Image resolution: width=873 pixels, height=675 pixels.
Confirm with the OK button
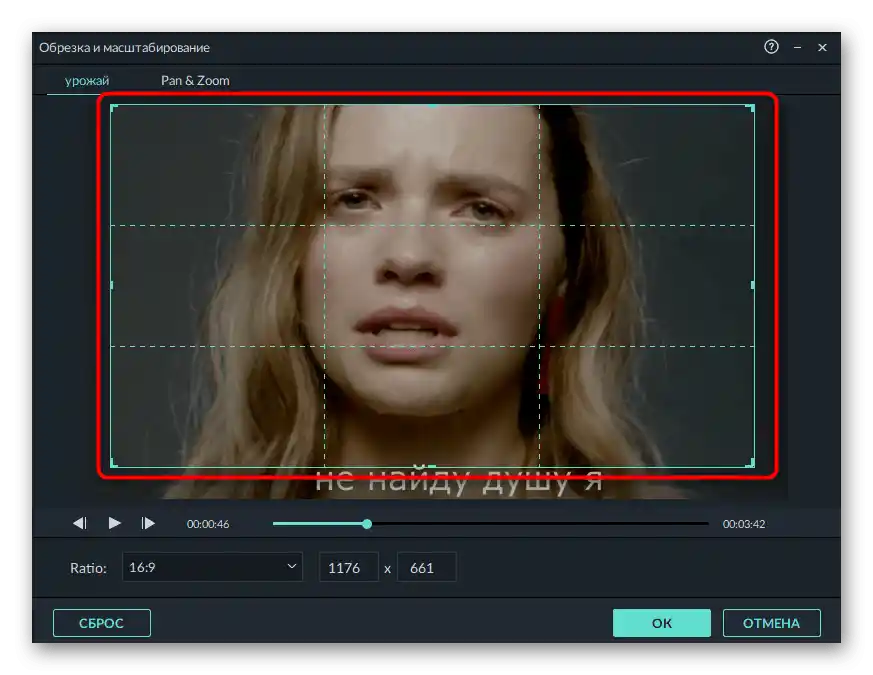pos(661,623)
